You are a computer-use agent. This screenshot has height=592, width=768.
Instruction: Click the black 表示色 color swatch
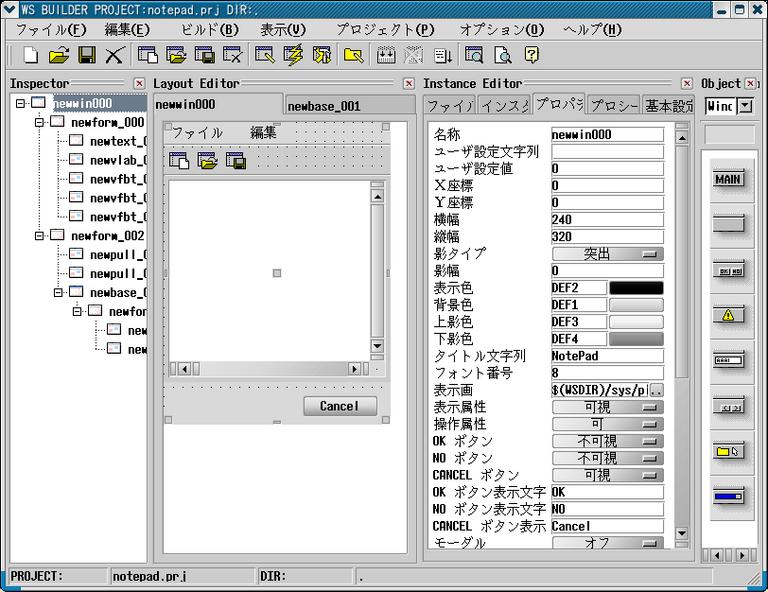click(636, 288)
